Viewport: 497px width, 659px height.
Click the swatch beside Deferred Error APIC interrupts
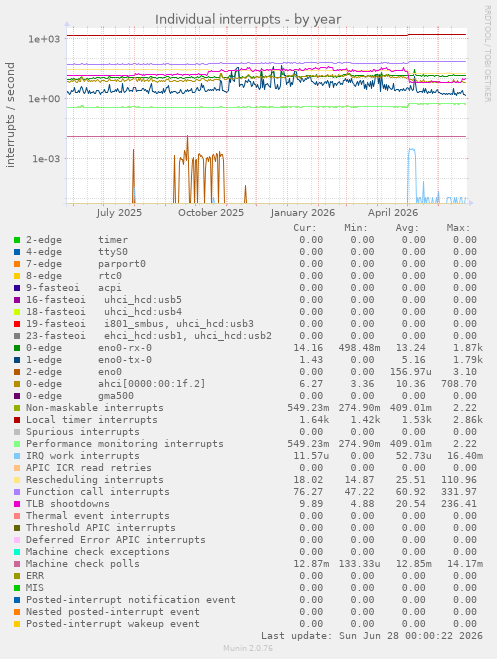click(x=17, y=540)
